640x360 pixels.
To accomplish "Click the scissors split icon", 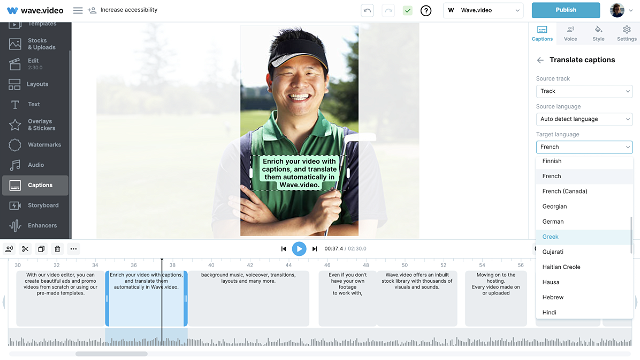I will tap(25, 249).
